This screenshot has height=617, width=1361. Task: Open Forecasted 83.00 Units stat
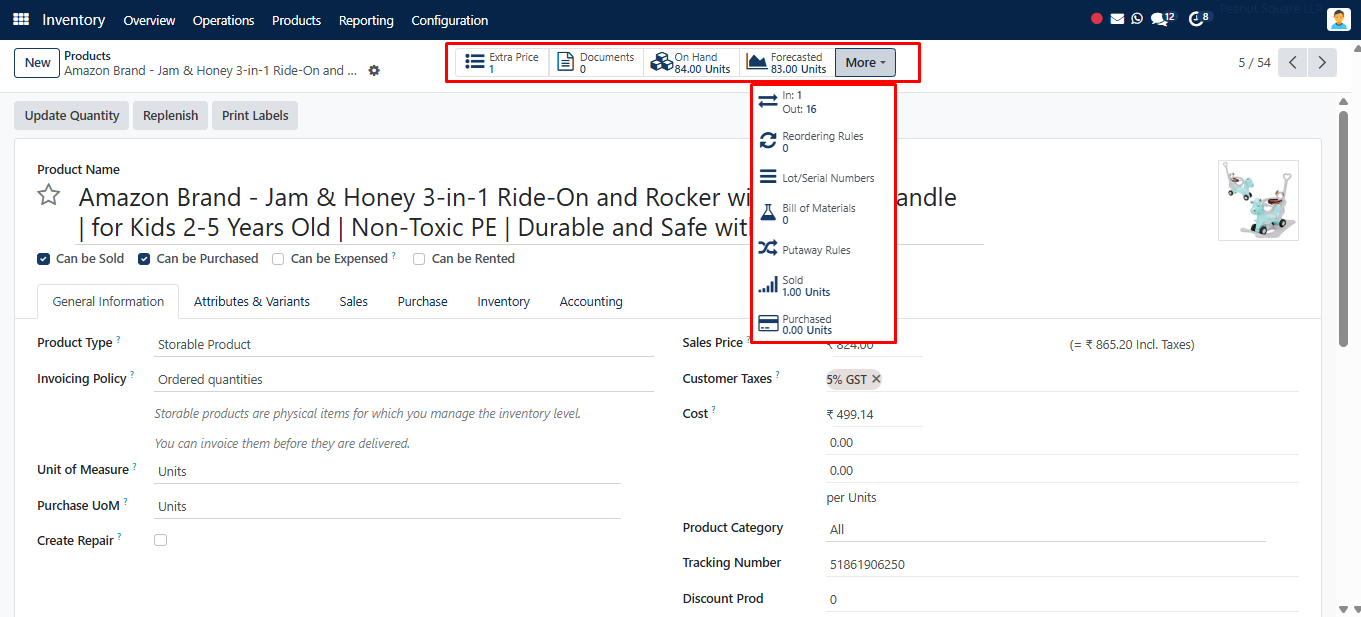pos(787,63)
